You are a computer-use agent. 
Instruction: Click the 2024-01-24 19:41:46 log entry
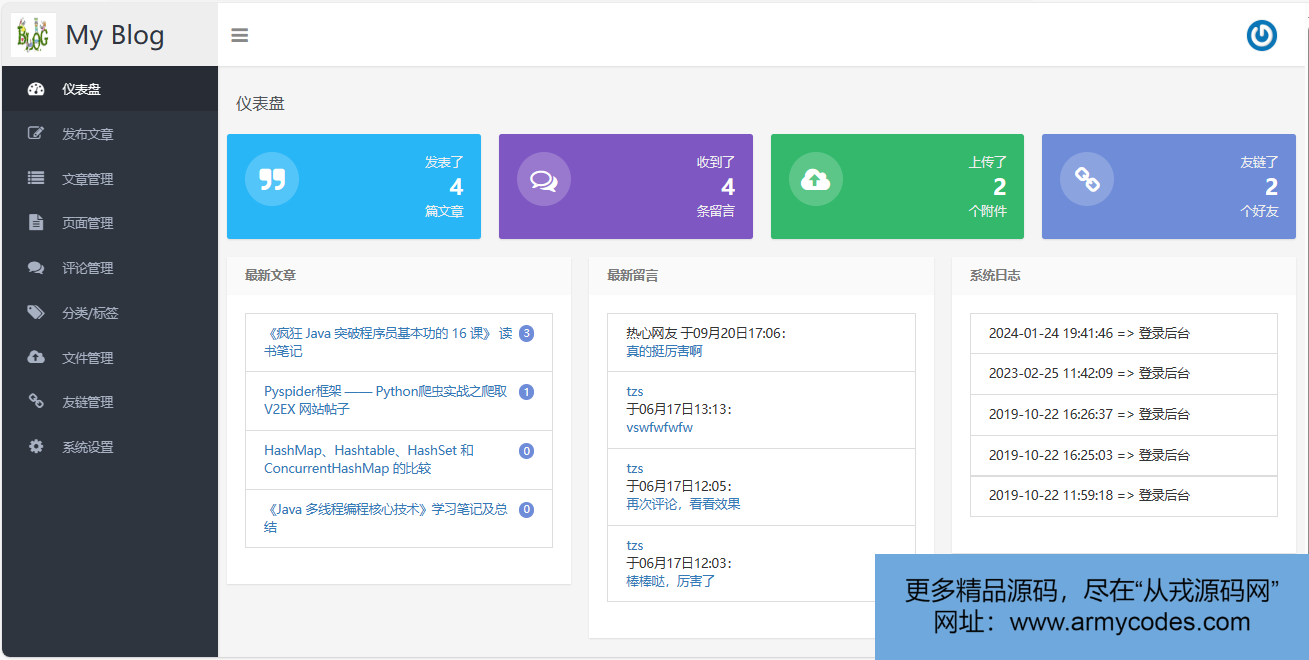coord(1089,333)
